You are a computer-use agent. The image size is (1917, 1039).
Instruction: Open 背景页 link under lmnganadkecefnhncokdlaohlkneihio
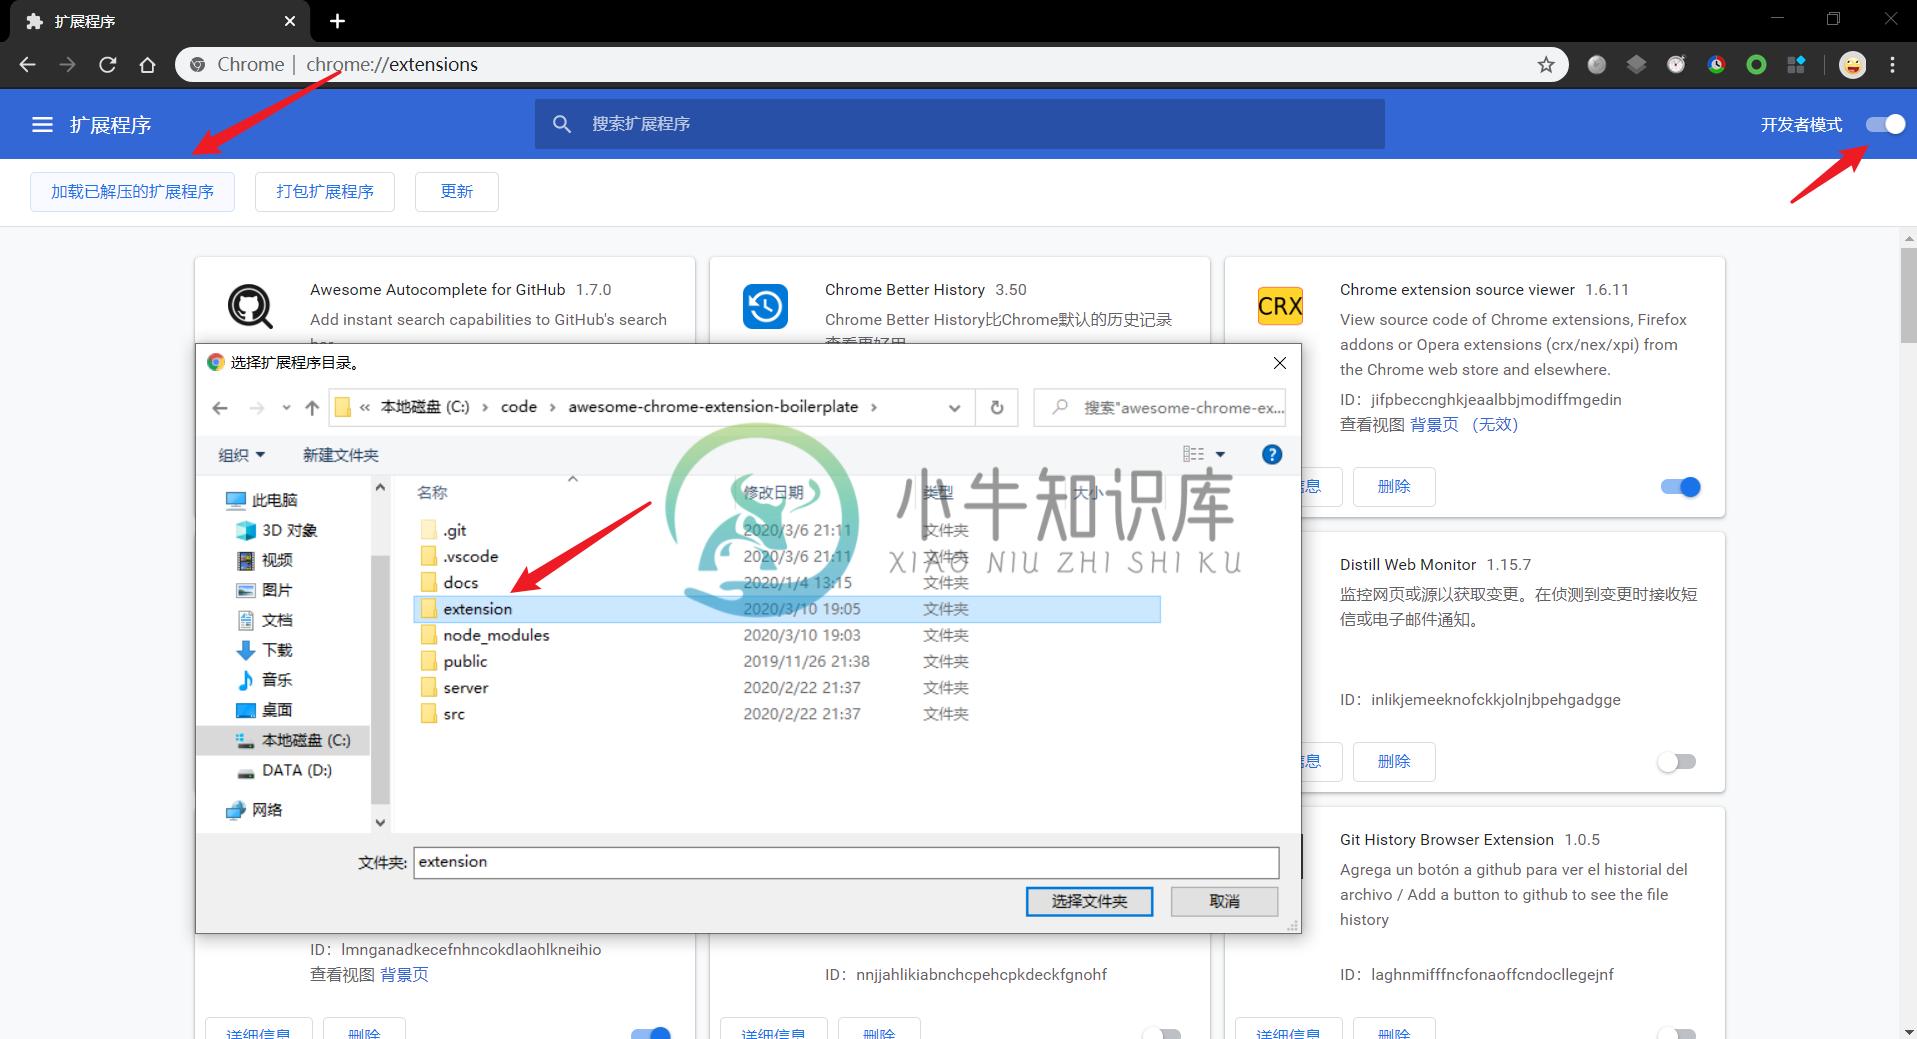(x=404, y=974)
